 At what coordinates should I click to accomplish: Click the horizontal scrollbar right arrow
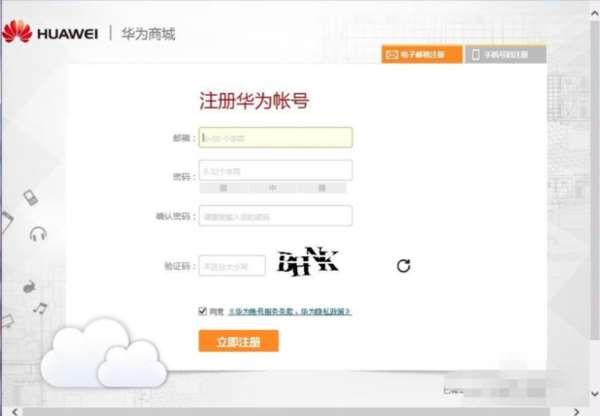pyautogui.click(x=576, y=412)
